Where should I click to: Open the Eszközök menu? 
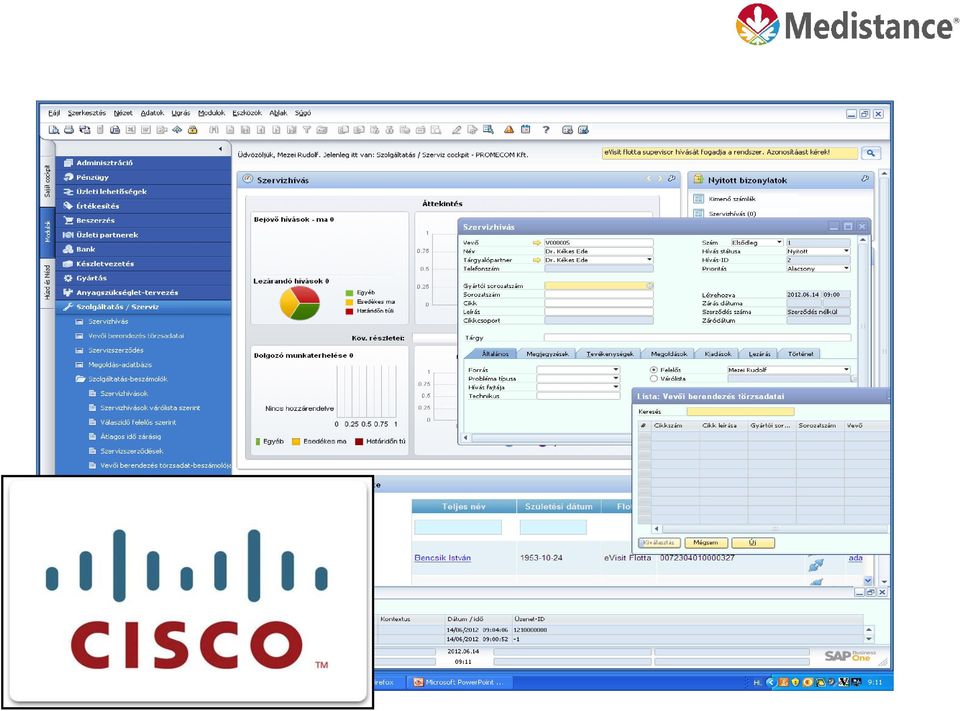click(247, 113)
